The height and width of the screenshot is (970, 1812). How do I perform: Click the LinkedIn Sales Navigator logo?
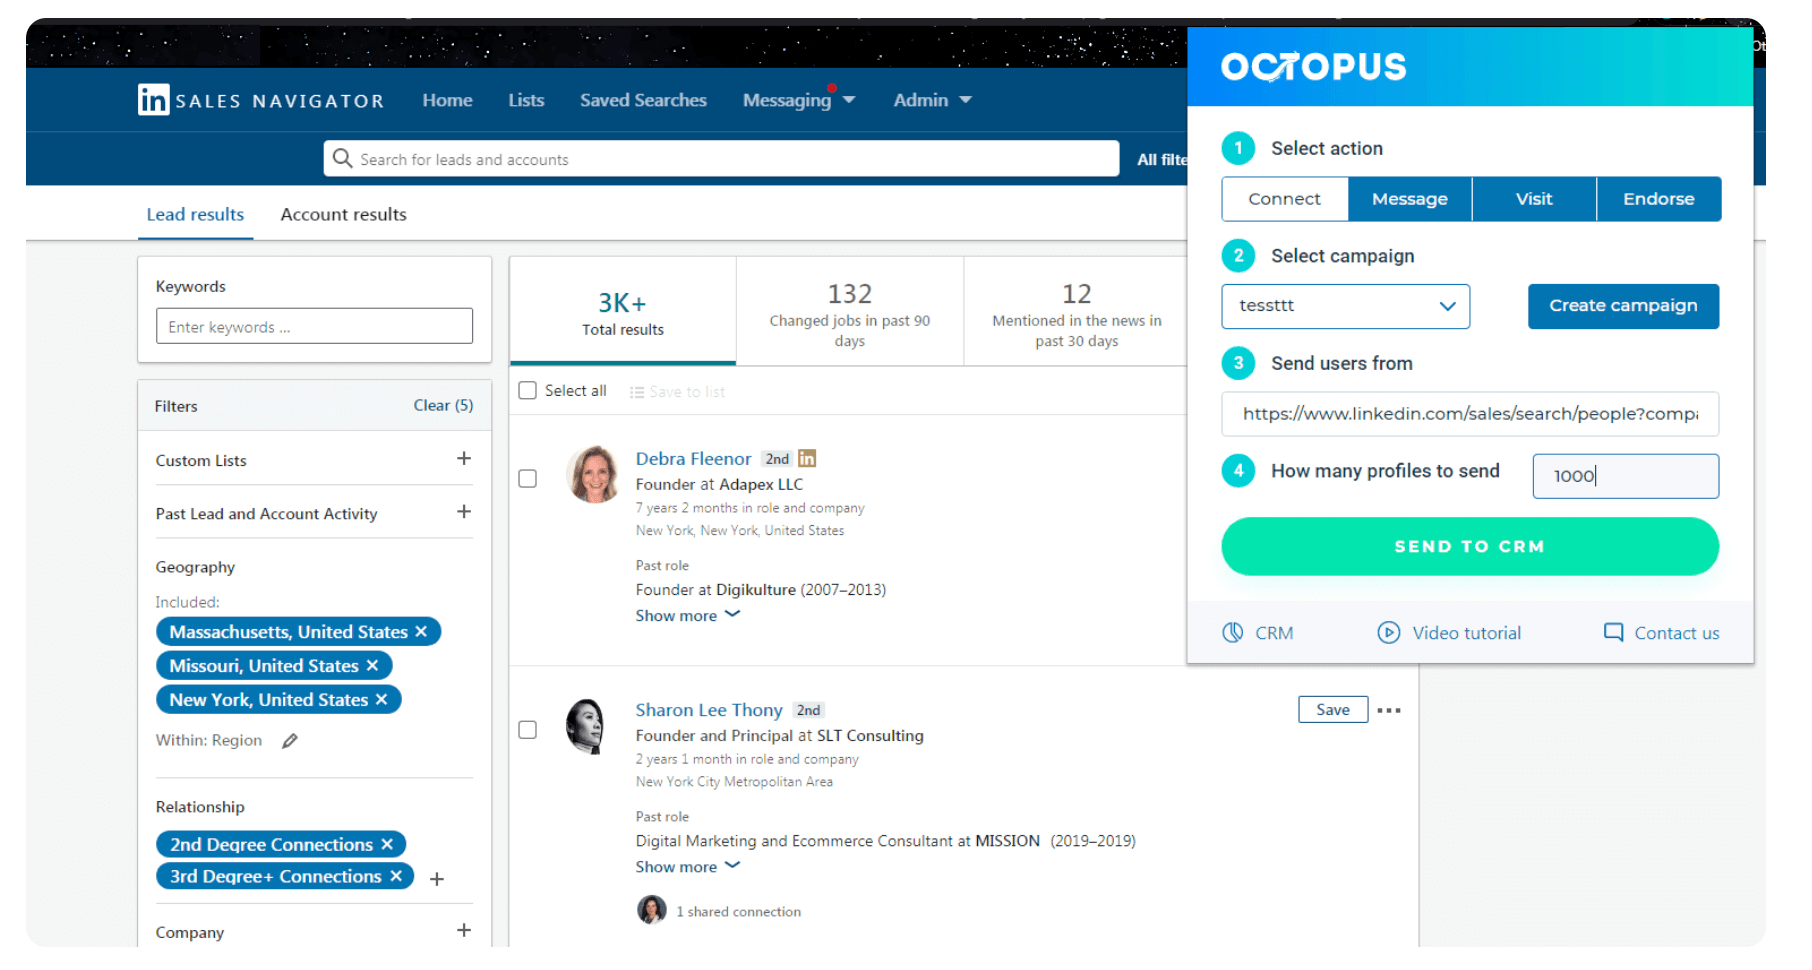tap(262, 100)
